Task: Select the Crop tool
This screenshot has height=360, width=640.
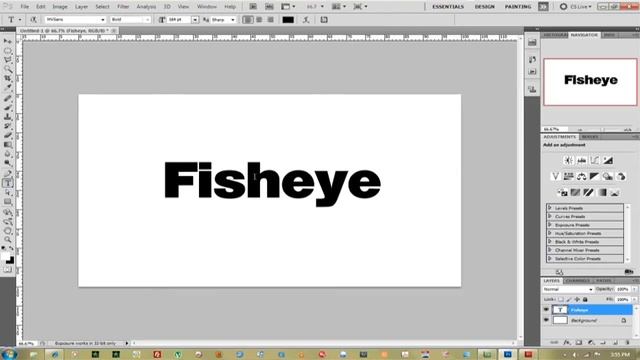Action: [8, 78]
